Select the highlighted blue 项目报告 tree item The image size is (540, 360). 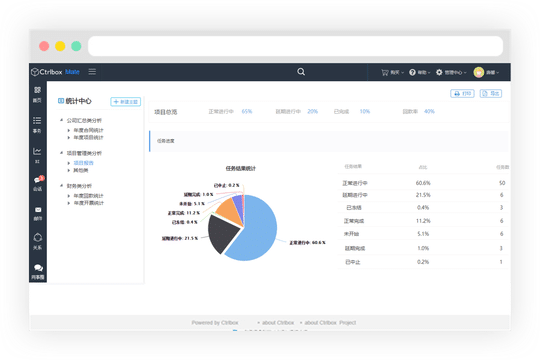83,163
